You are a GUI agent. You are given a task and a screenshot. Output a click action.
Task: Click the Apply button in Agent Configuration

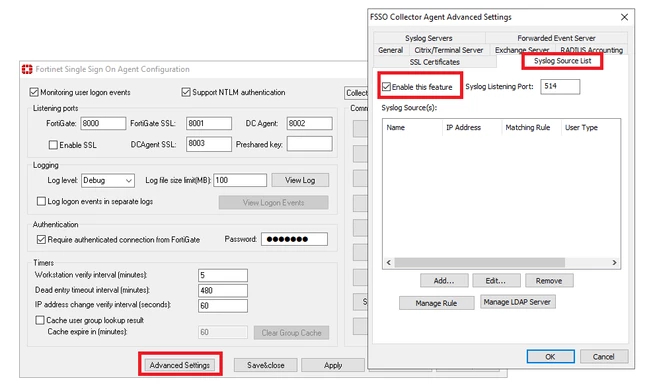pyautogui.click(x=333, y=365)
